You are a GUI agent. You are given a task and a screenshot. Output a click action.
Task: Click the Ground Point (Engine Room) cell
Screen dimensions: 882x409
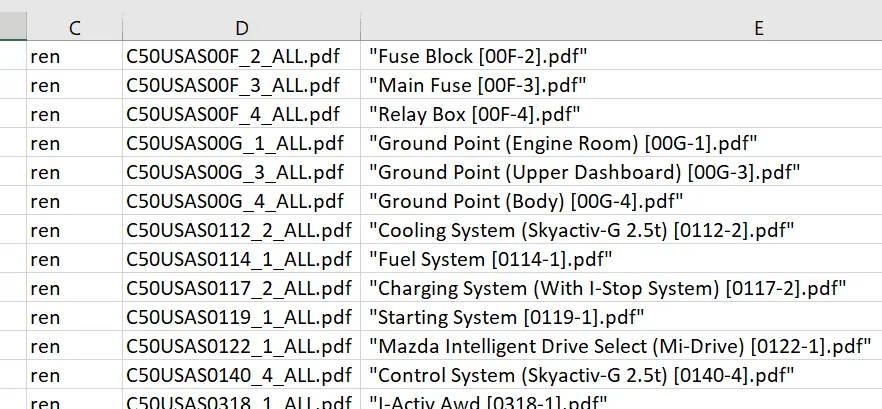(563, 143)
